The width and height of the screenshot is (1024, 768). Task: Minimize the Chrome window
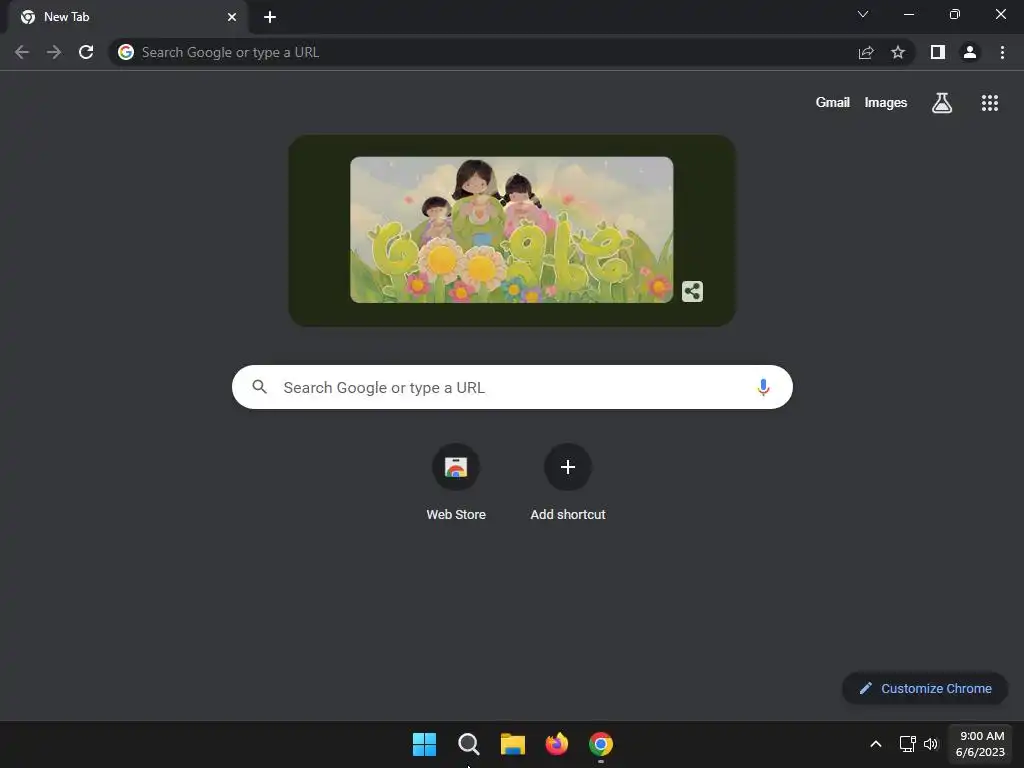click(908, 14)
